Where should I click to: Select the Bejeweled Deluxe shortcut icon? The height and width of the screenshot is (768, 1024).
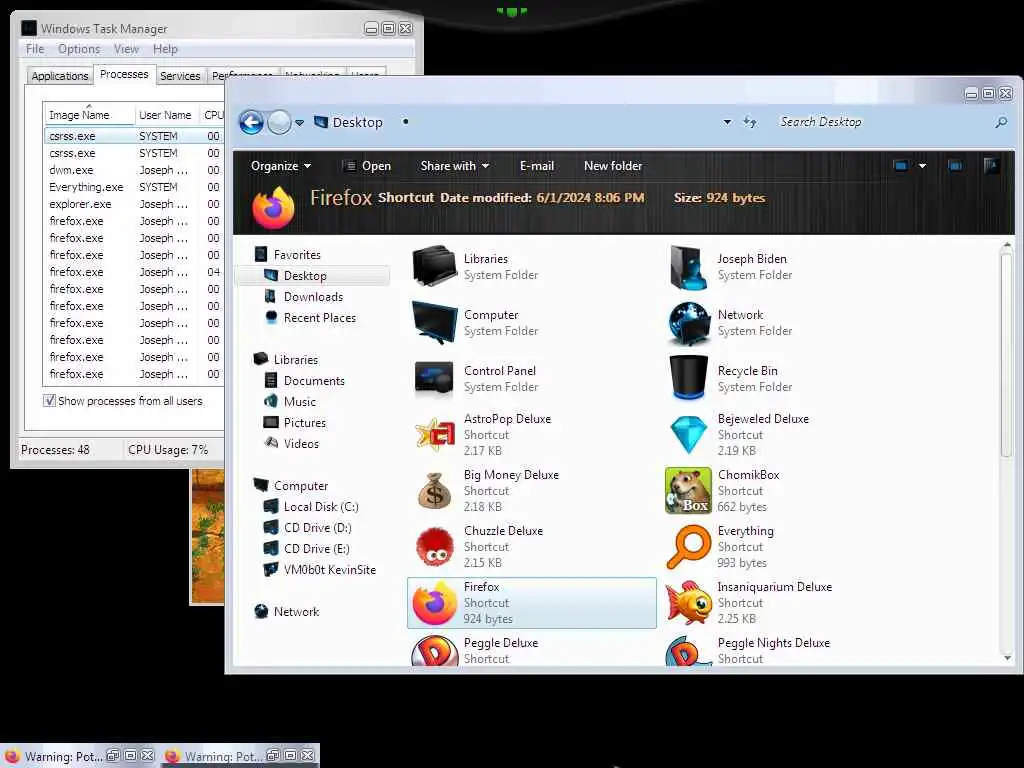[x=688, y=434]
